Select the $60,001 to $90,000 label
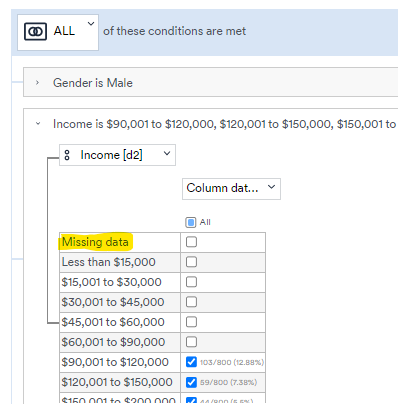The height and width of the screenshot is (404, 398). (x=113, y=342)
